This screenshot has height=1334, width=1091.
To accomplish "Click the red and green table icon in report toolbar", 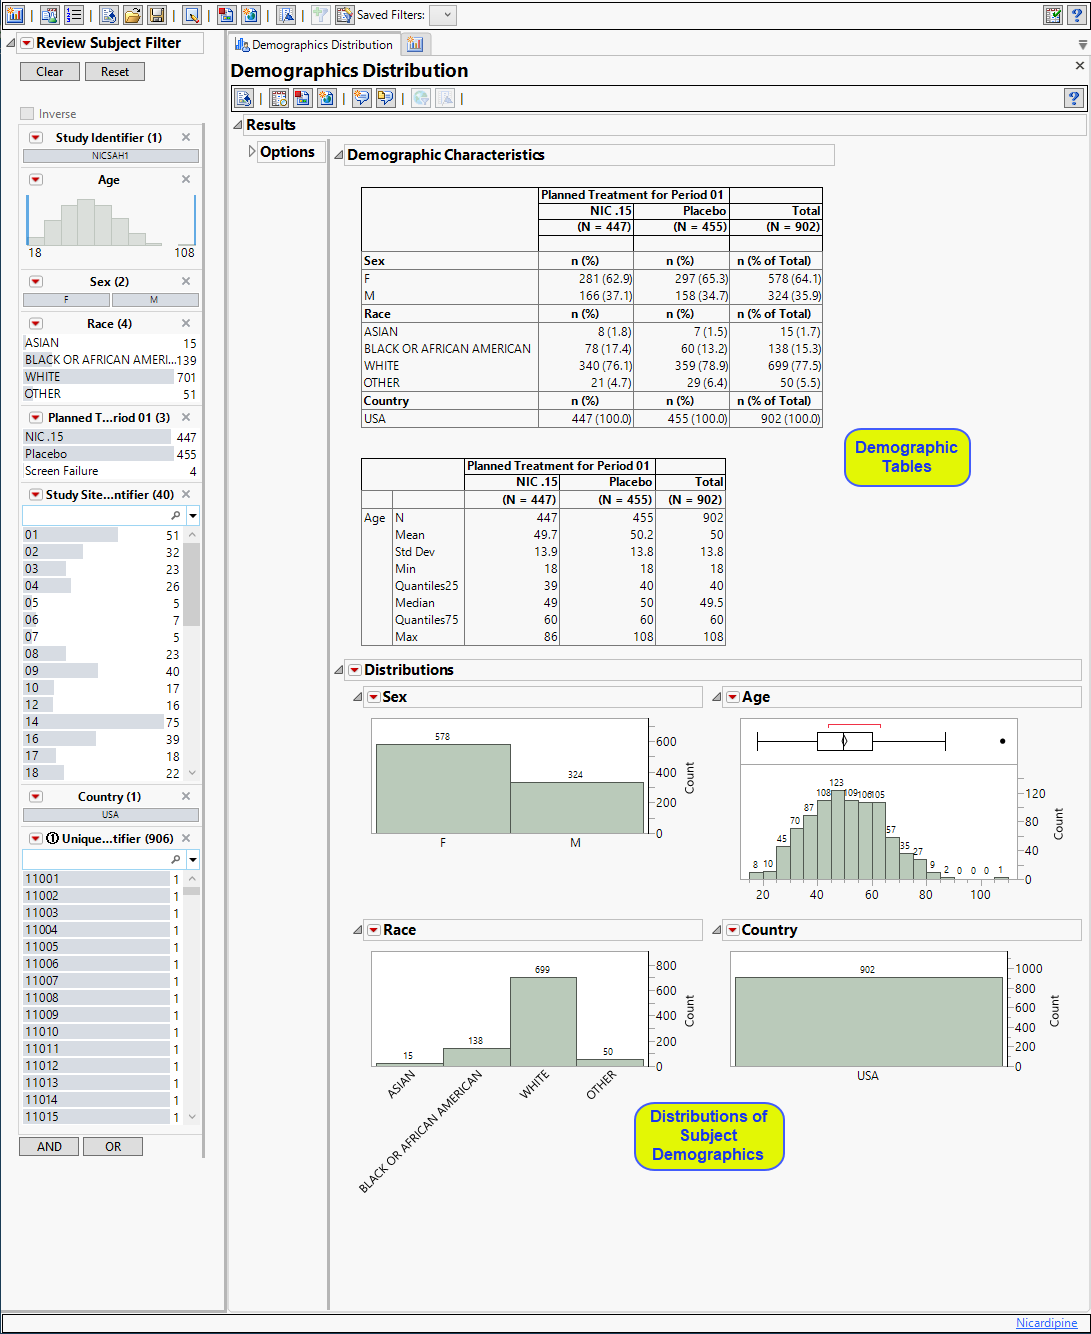I will coord(302,98).
